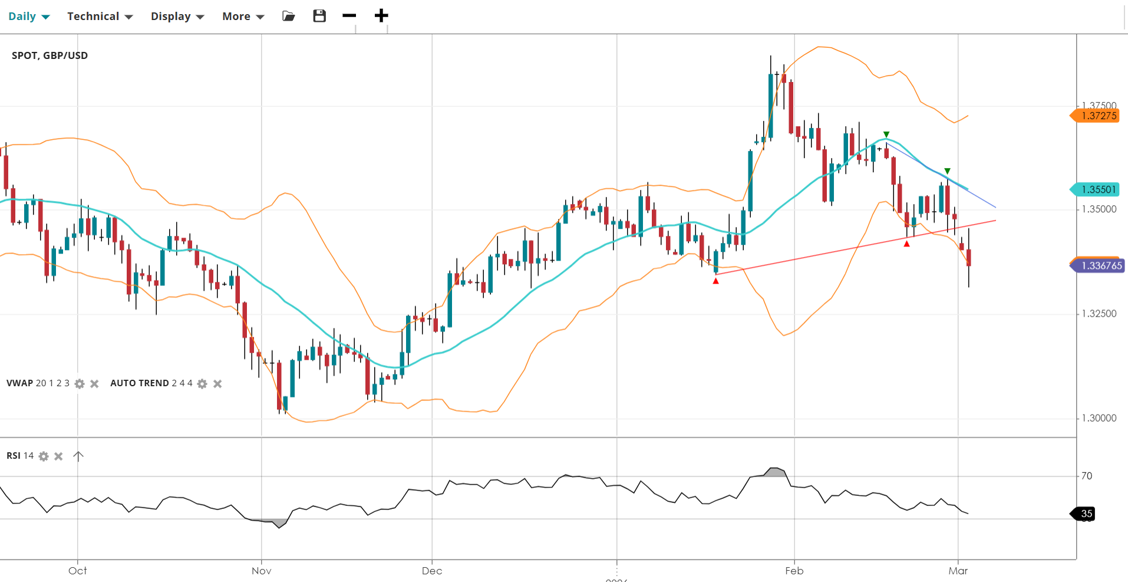
Task: Open the Daily timeframe dropdown
Action: [28, 16]
